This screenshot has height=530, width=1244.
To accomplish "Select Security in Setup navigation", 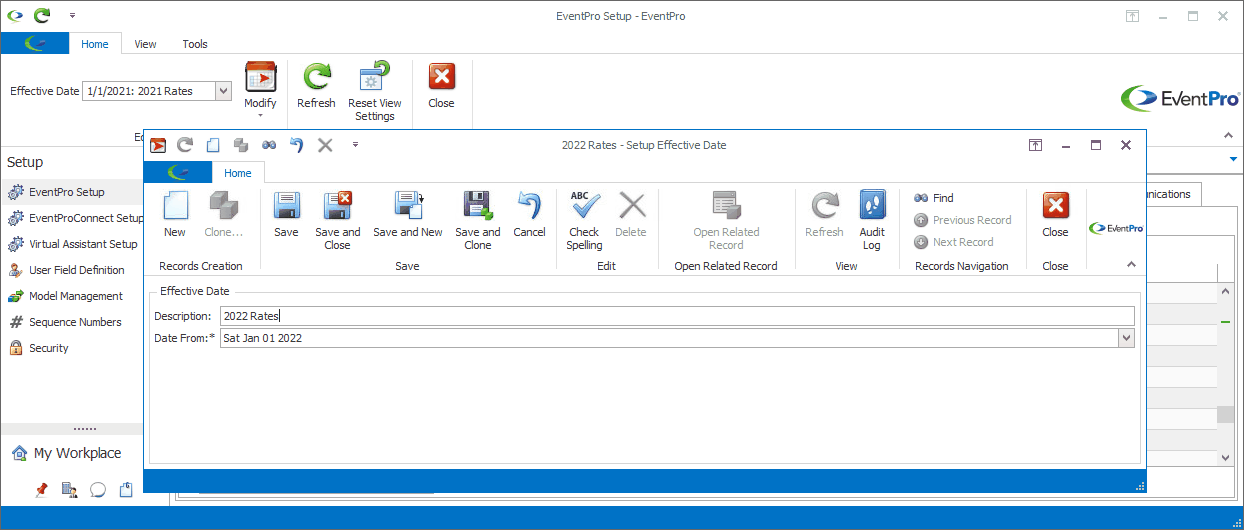I will (x=72, y=348).
